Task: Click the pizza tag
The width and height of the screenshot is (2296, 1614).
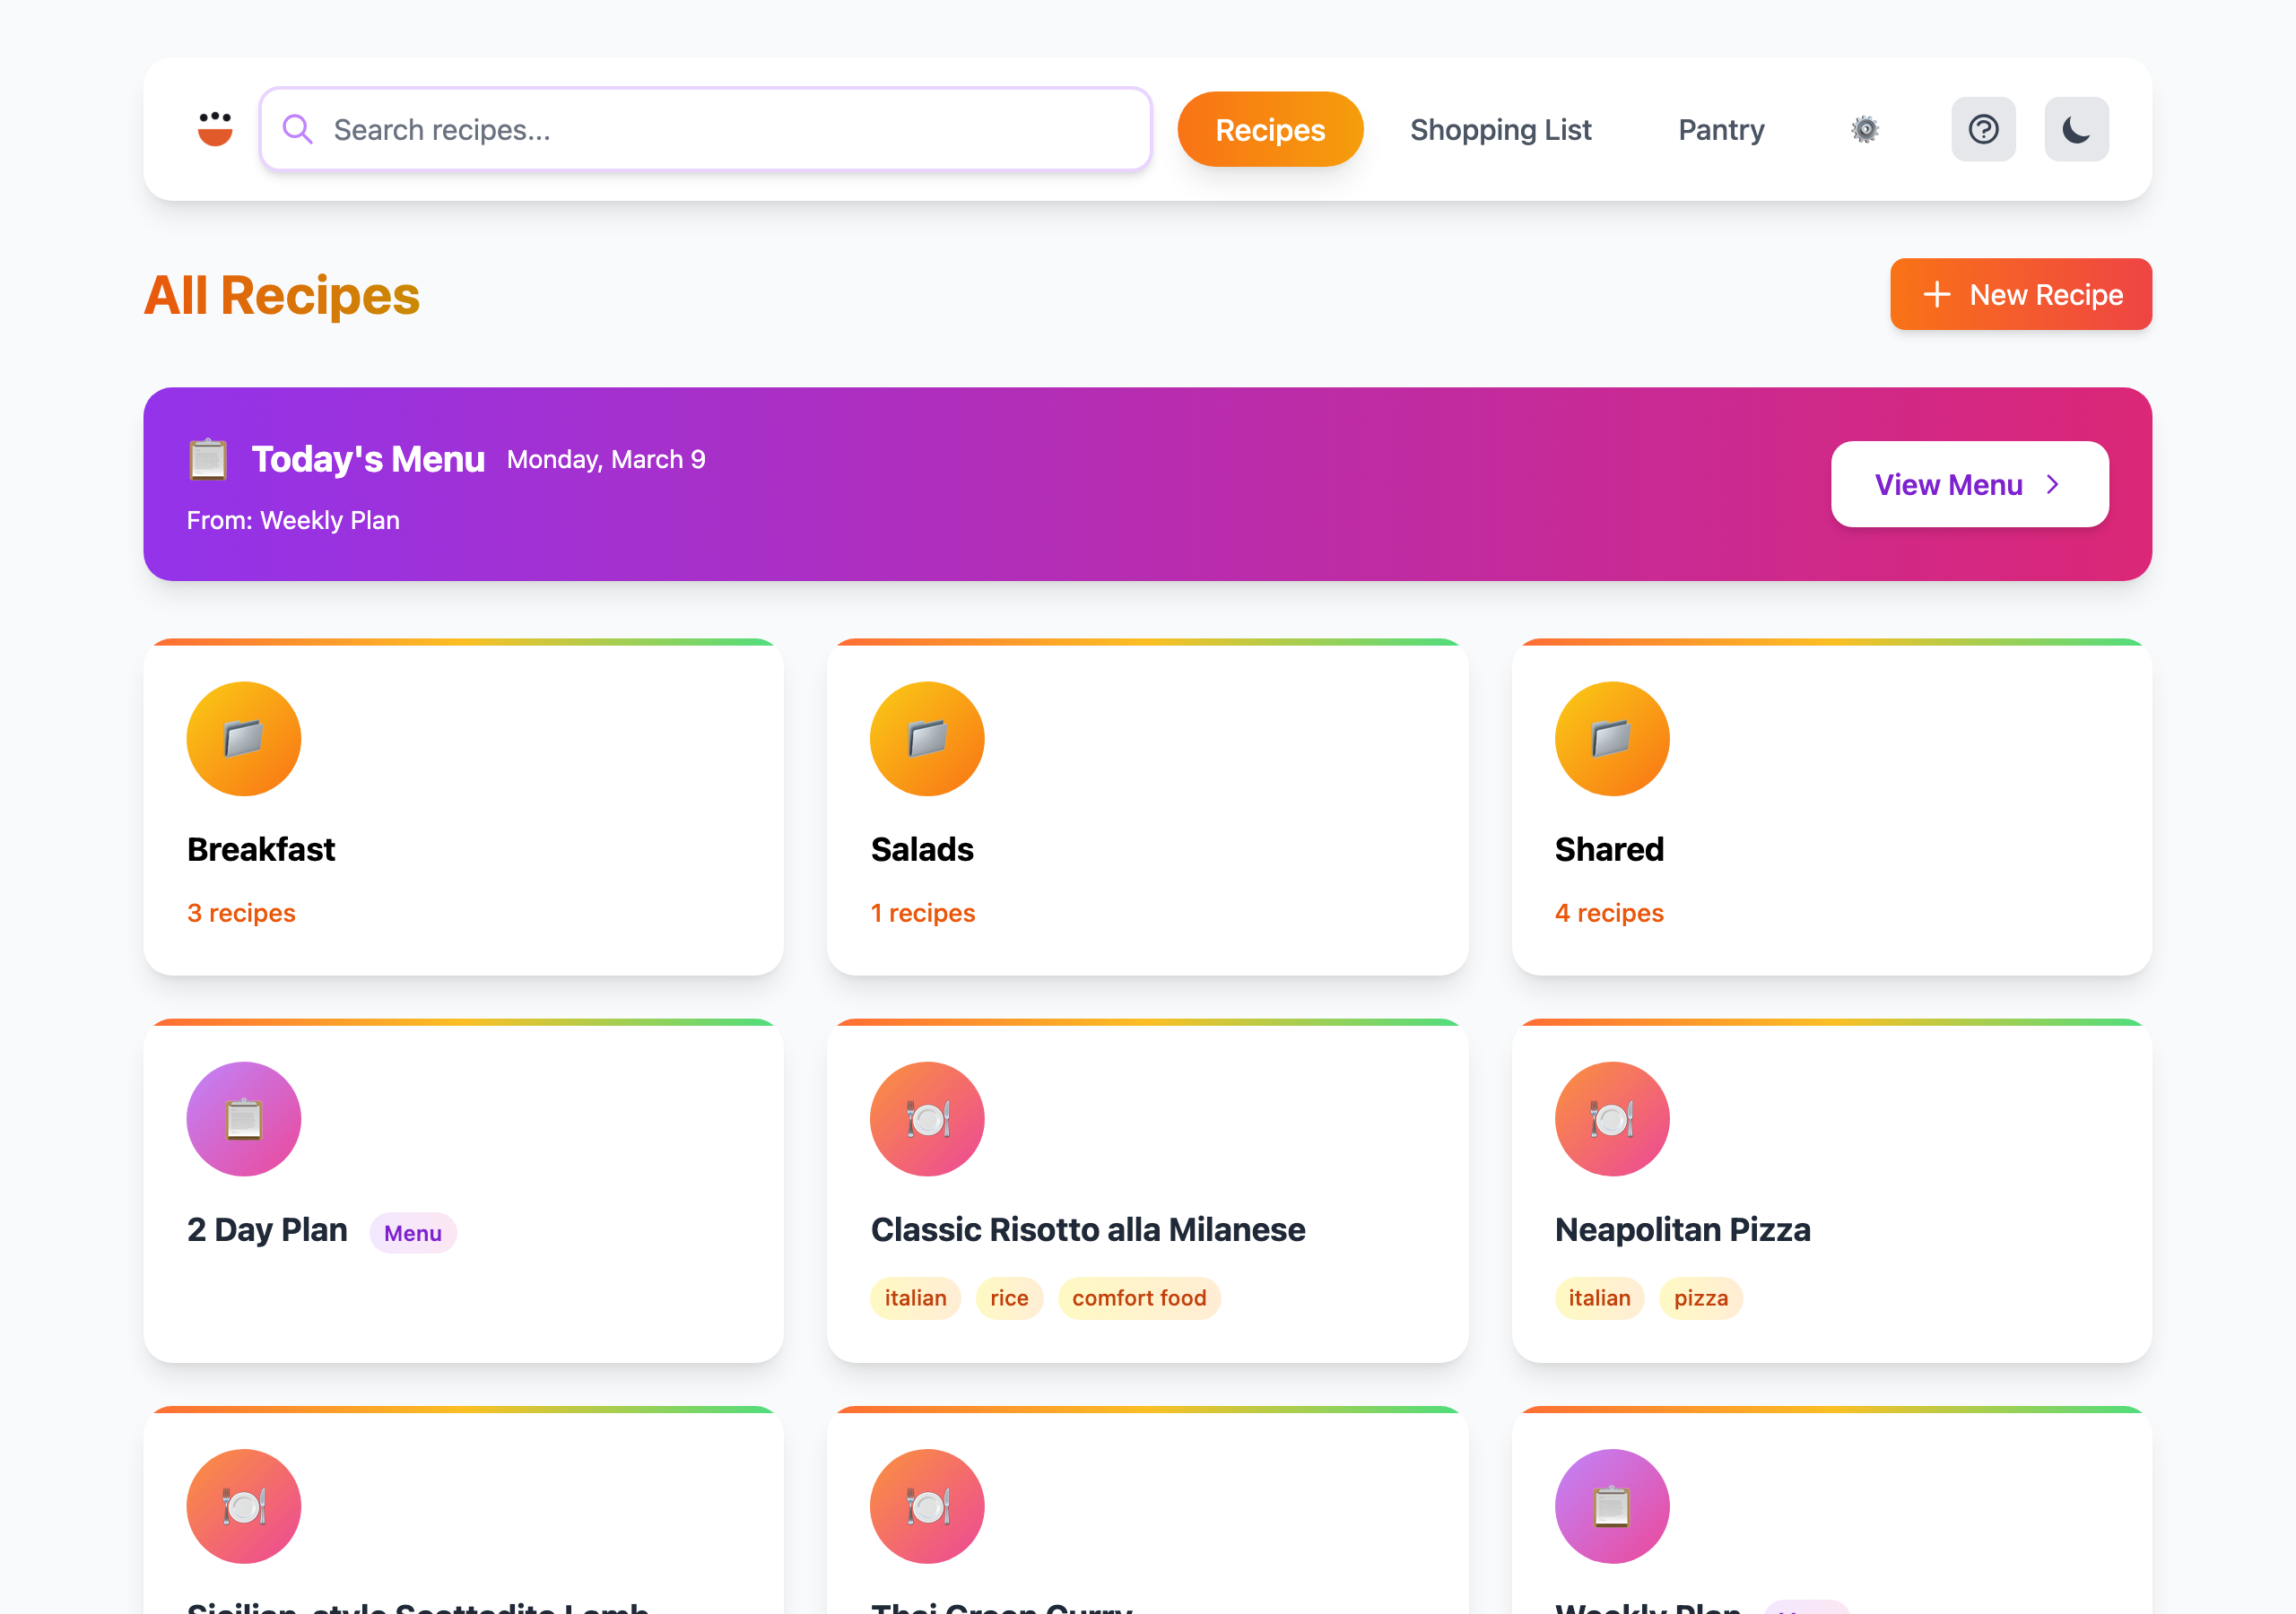Action: (x=1700, y=1298)
